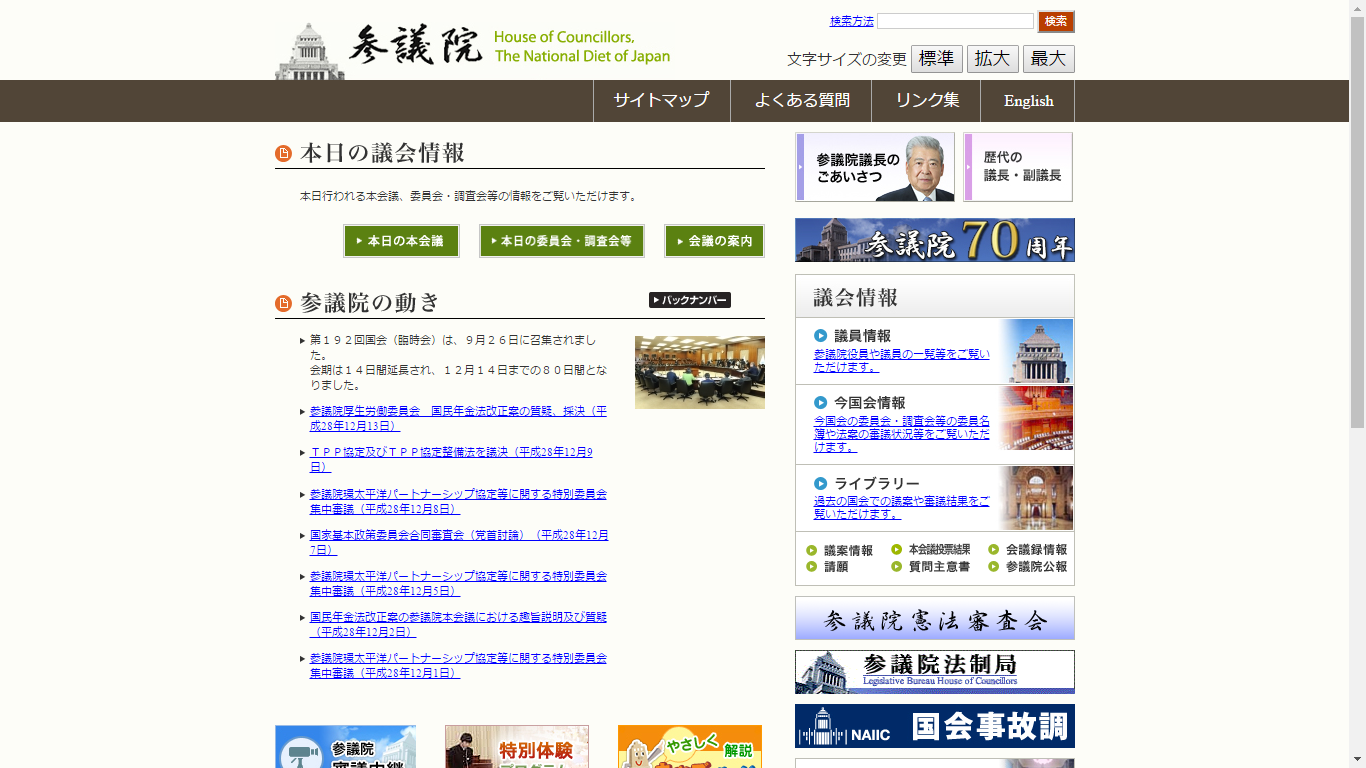Open the ＴＰＰ協定及びＴＰＰ協定整備法を議決 link
The image size is (1366, 768).
click(x=451, y=459)
